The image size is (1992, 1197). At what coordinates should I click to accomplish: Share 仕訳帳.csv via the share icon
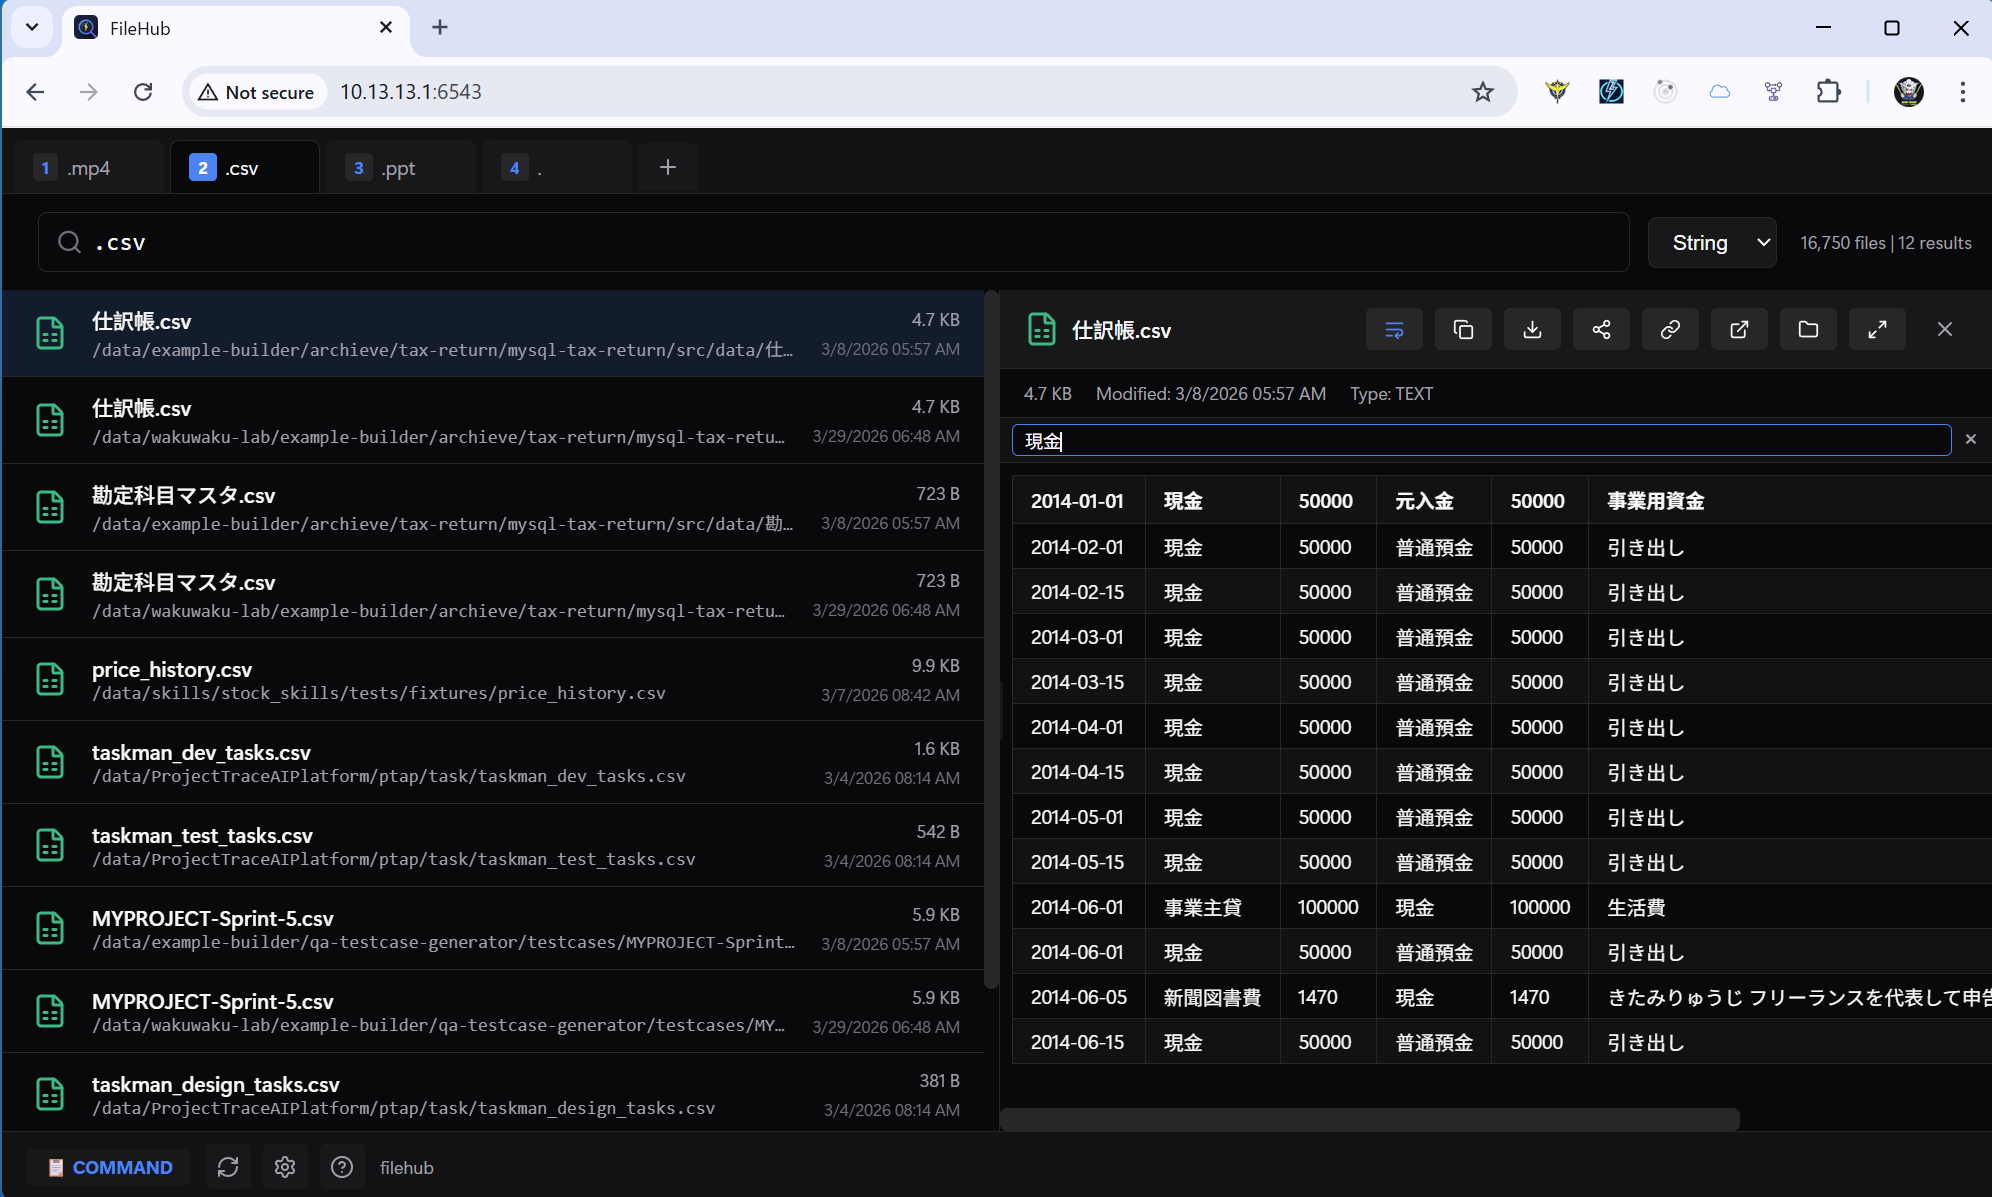tap(1601, 329)
